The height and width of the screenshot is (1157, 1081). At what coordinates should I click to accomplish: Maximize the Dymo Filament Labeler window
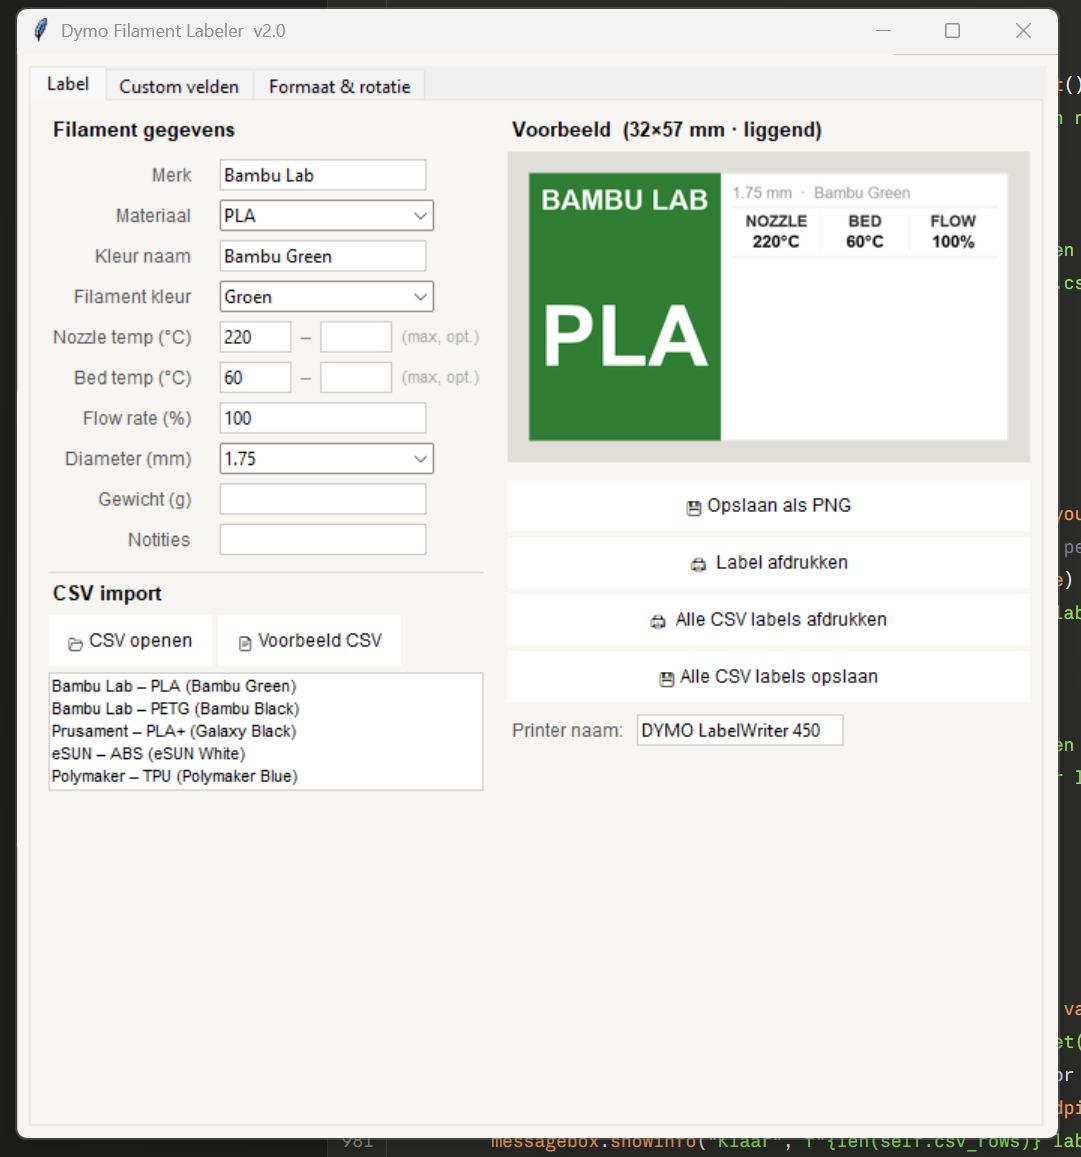pyautogui.click(x=953, y=31)
